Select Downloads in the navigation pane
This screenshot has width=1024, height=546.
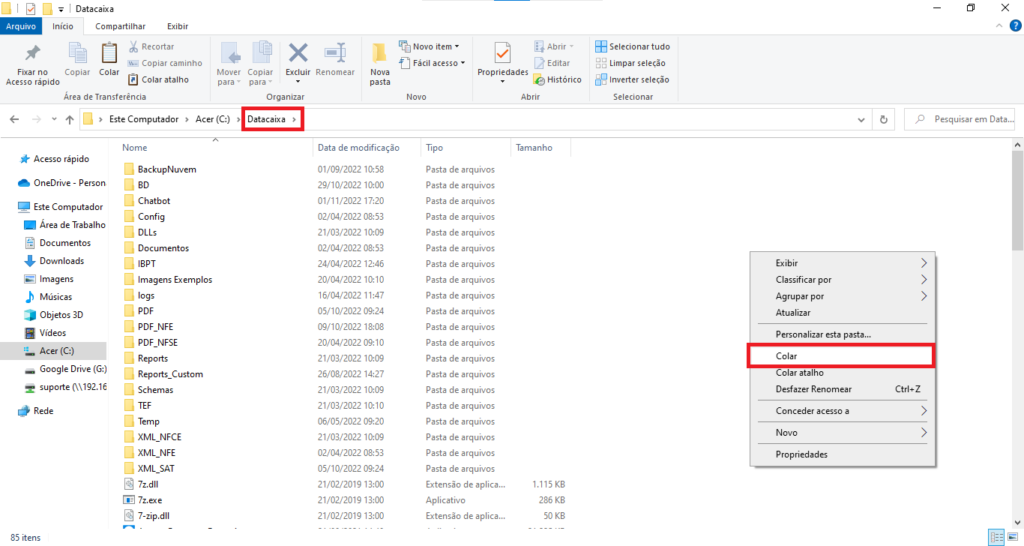pos(61,261)
